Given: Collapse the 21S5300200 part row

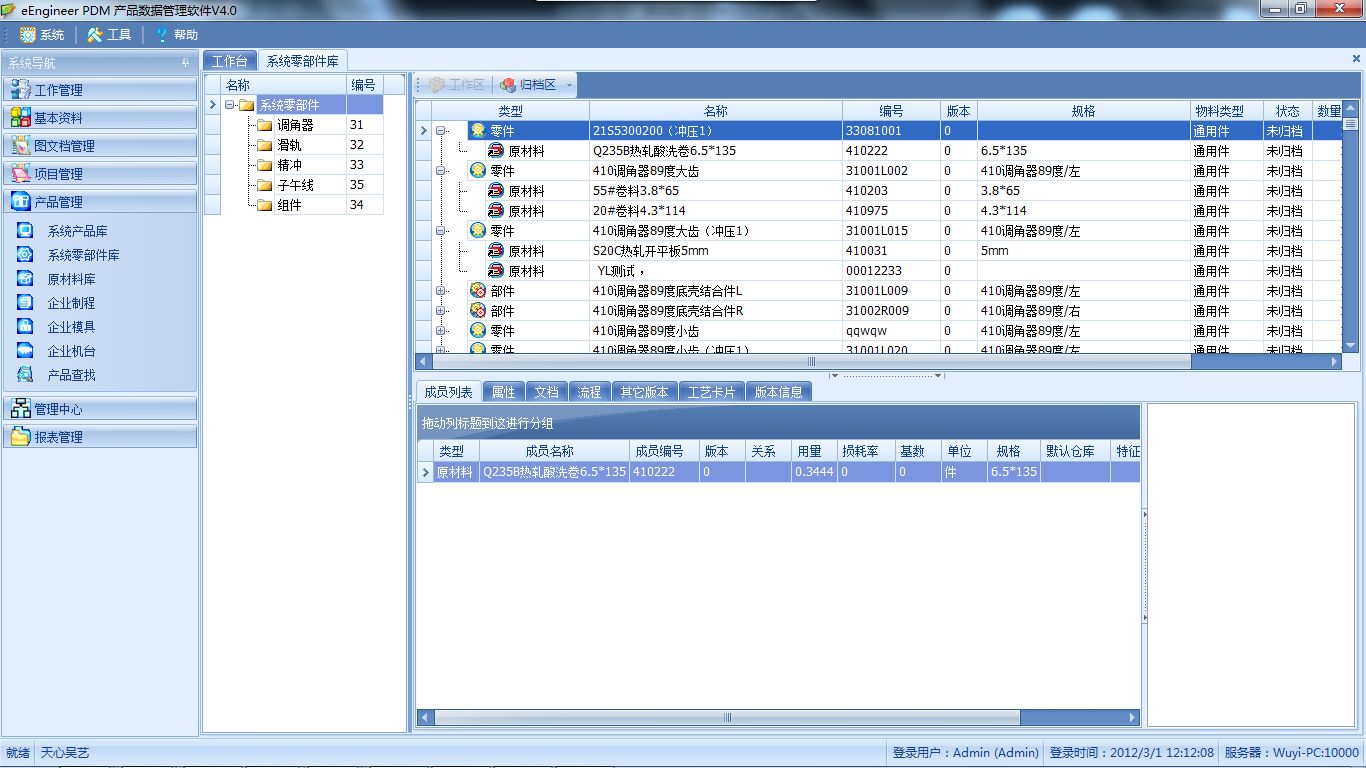Looking at the screenshot, I should pos(441,131).
